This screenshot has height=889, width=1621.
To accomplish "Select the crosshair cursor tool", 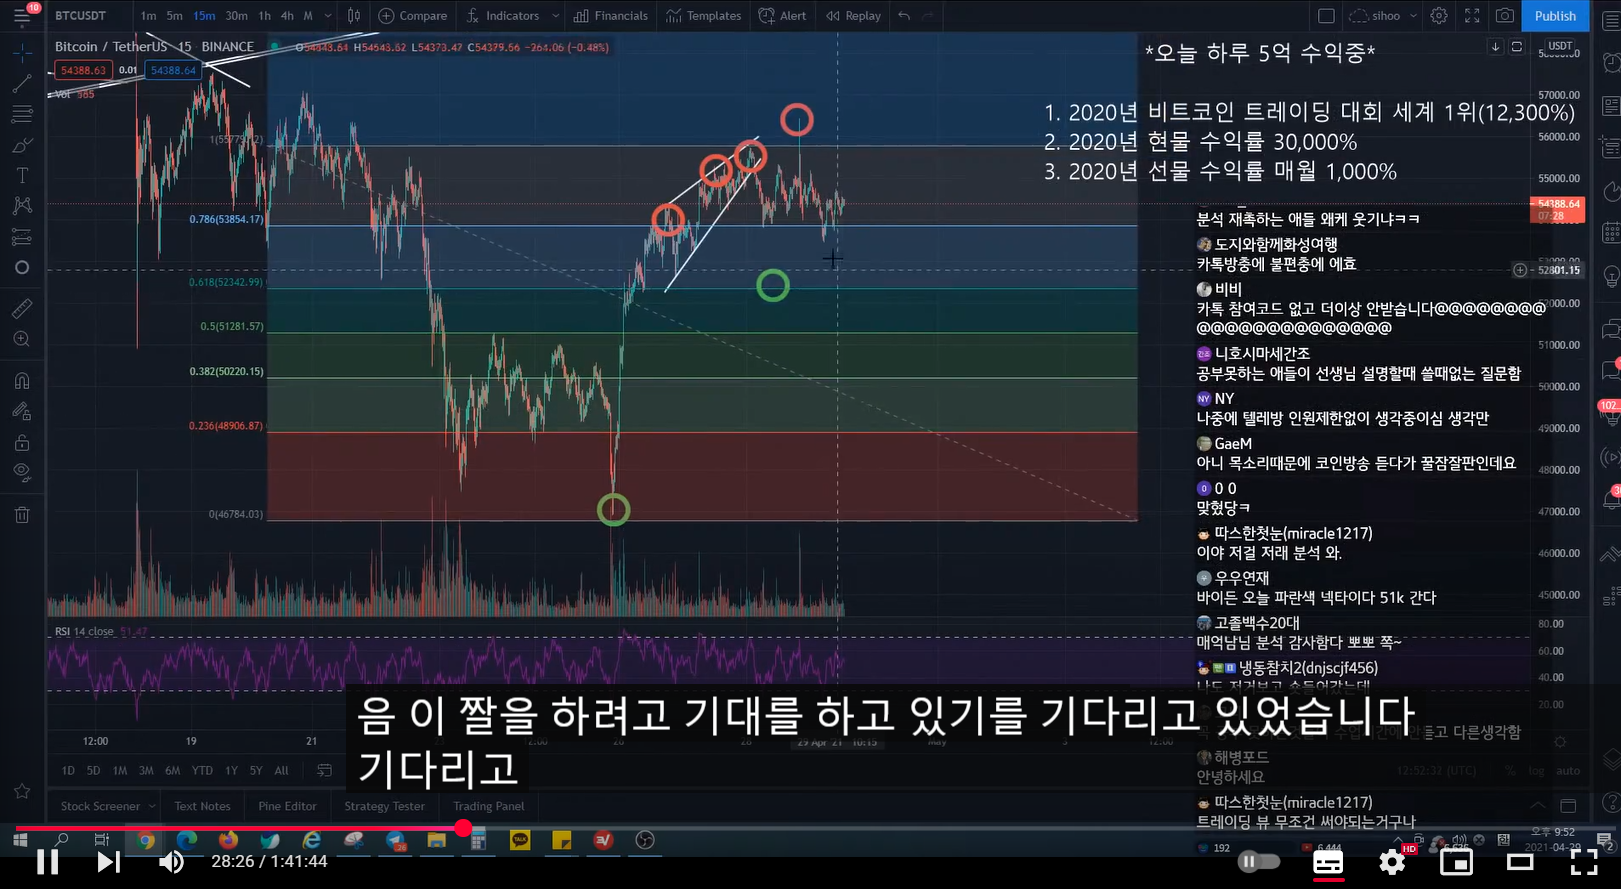I will click(x=22, y=52).
